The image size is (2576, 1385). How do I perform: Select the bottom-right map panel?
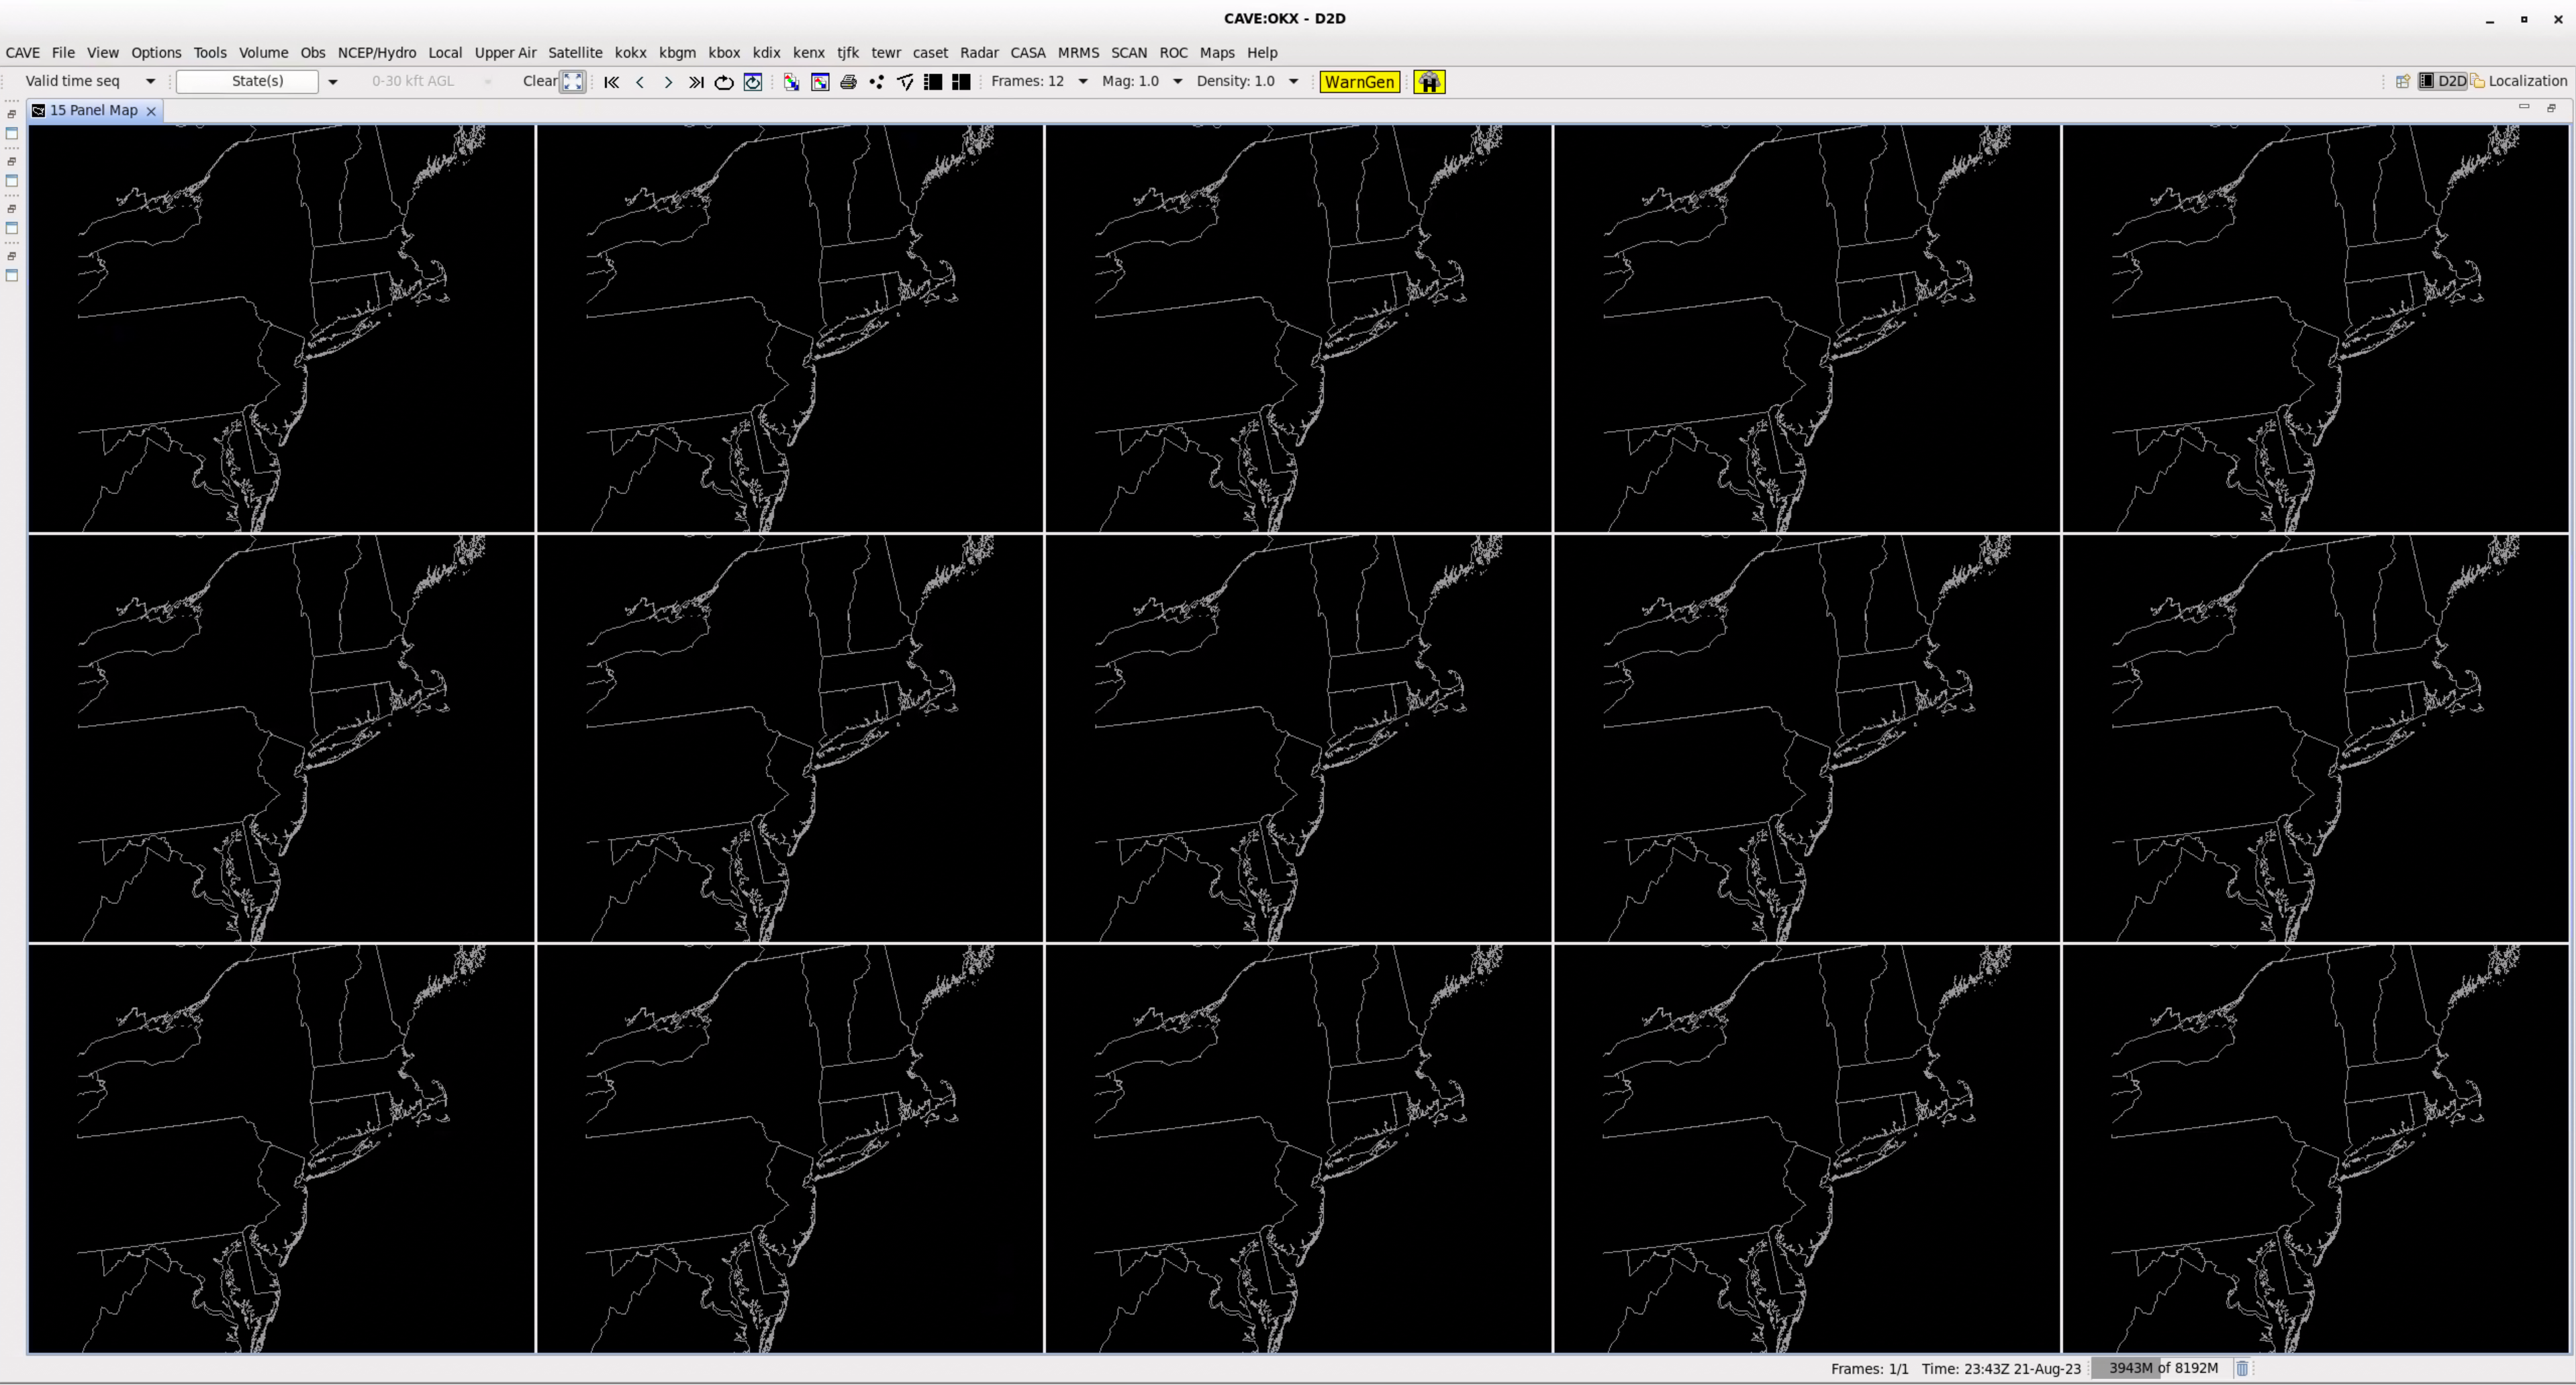(2315, 1148)
